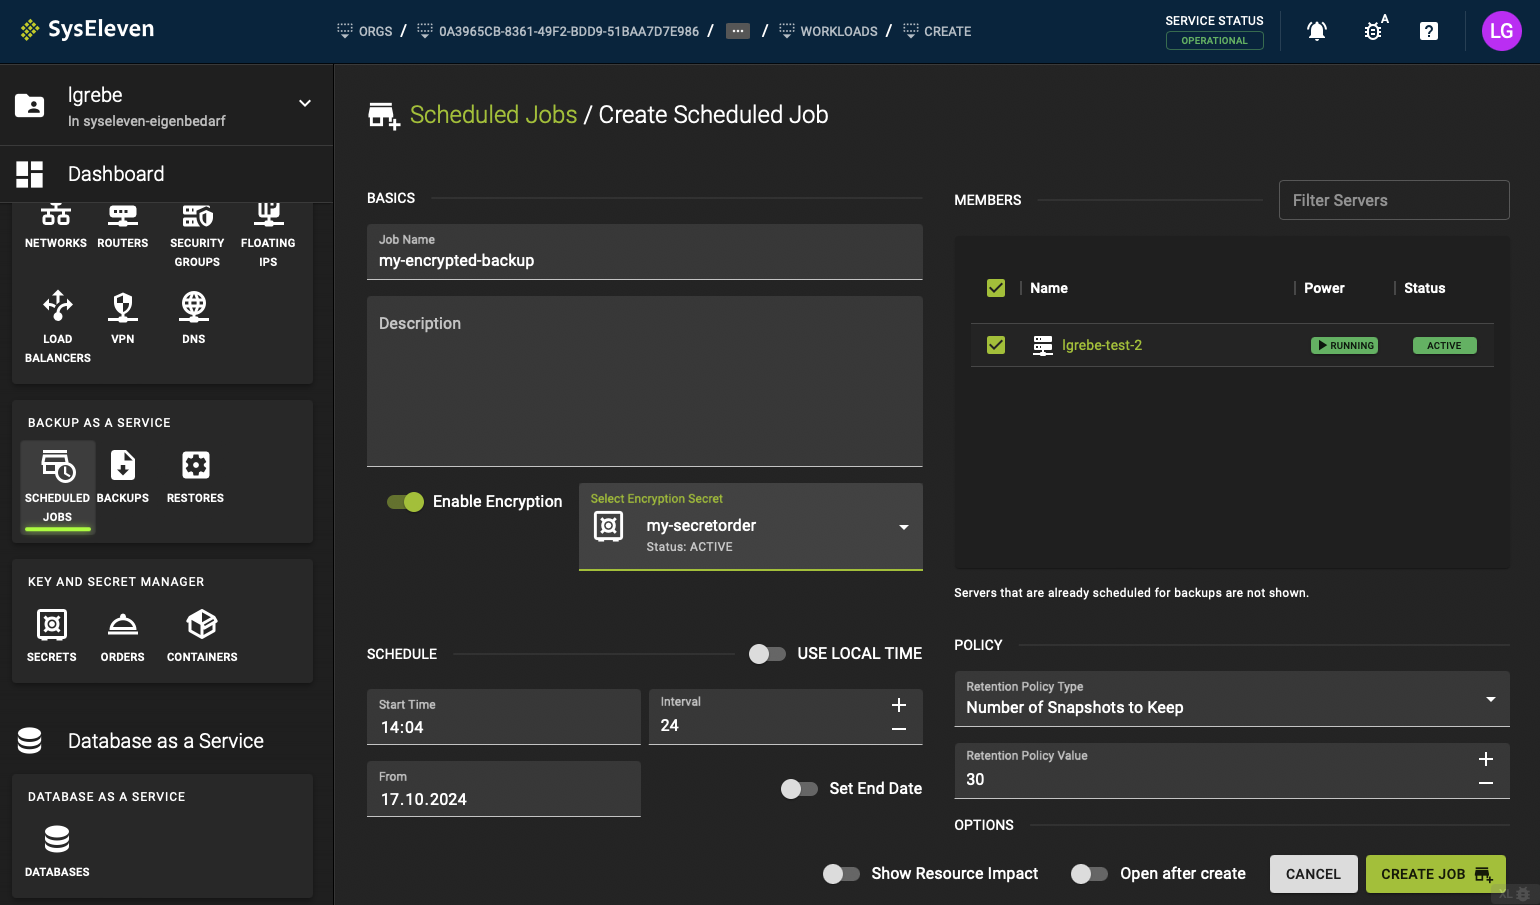
Task: Open the help question mark icon
Action: 1429,31
